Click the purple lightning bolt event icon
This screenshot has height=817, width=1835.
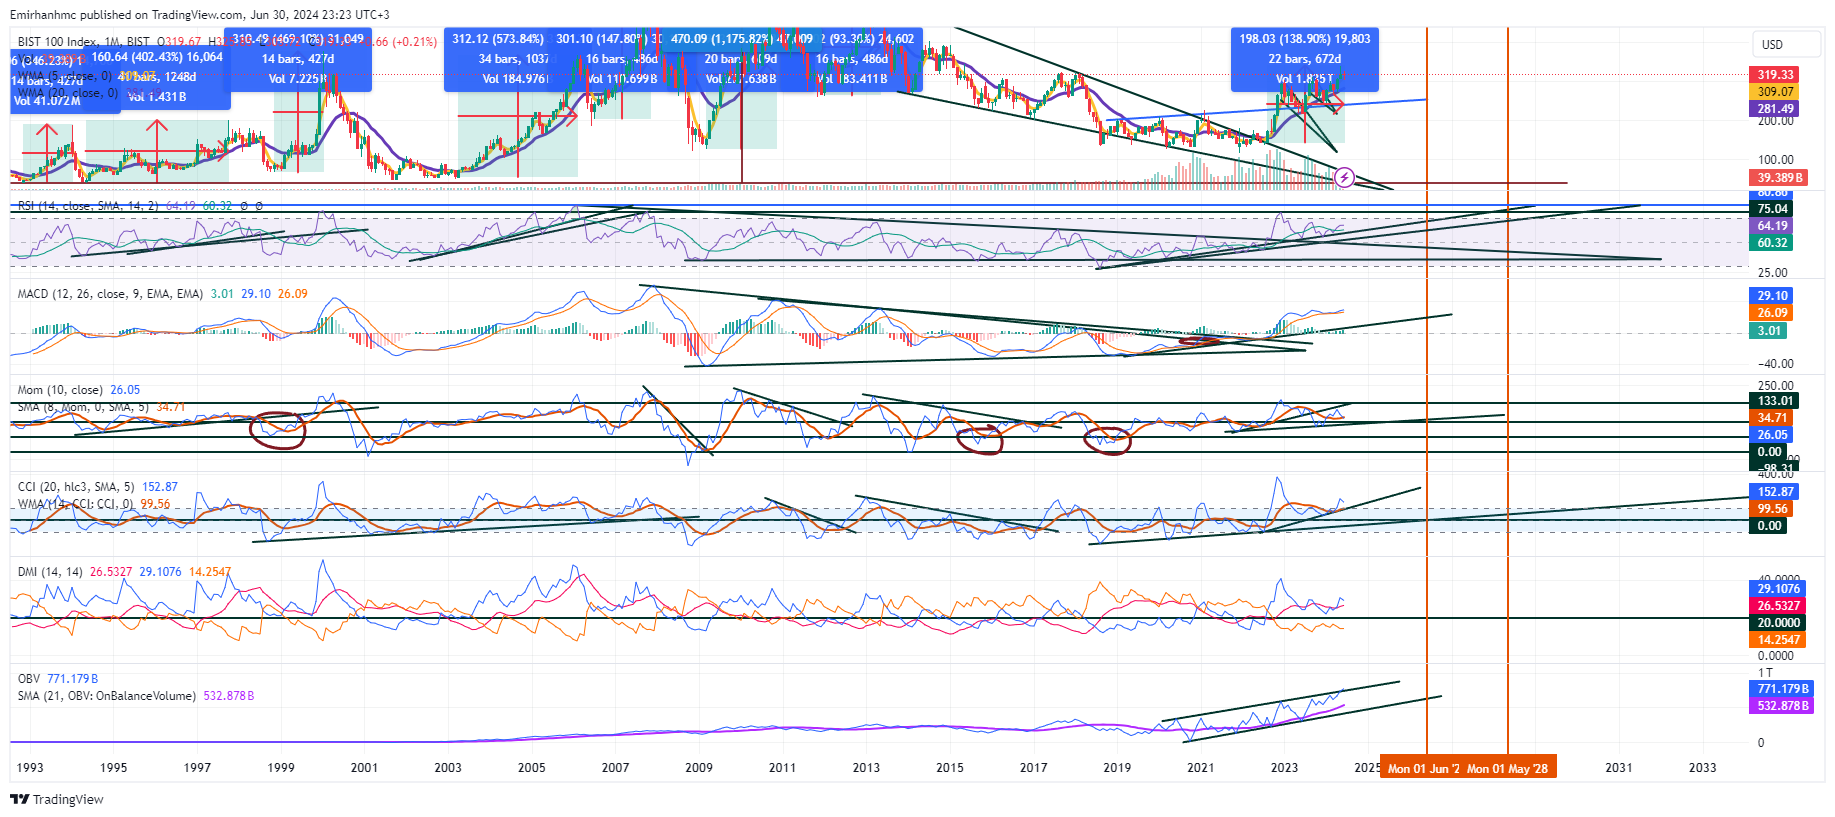1345,178
